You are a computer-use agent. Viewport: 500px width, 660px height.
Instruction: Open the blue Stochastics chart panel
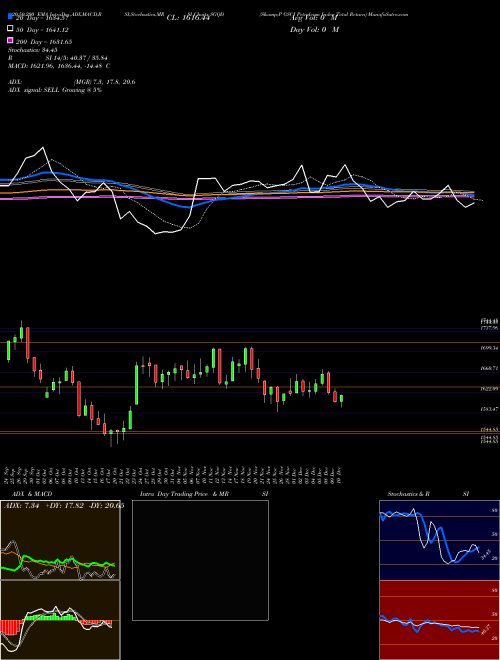pyautogui.click(x=440, y=540)
